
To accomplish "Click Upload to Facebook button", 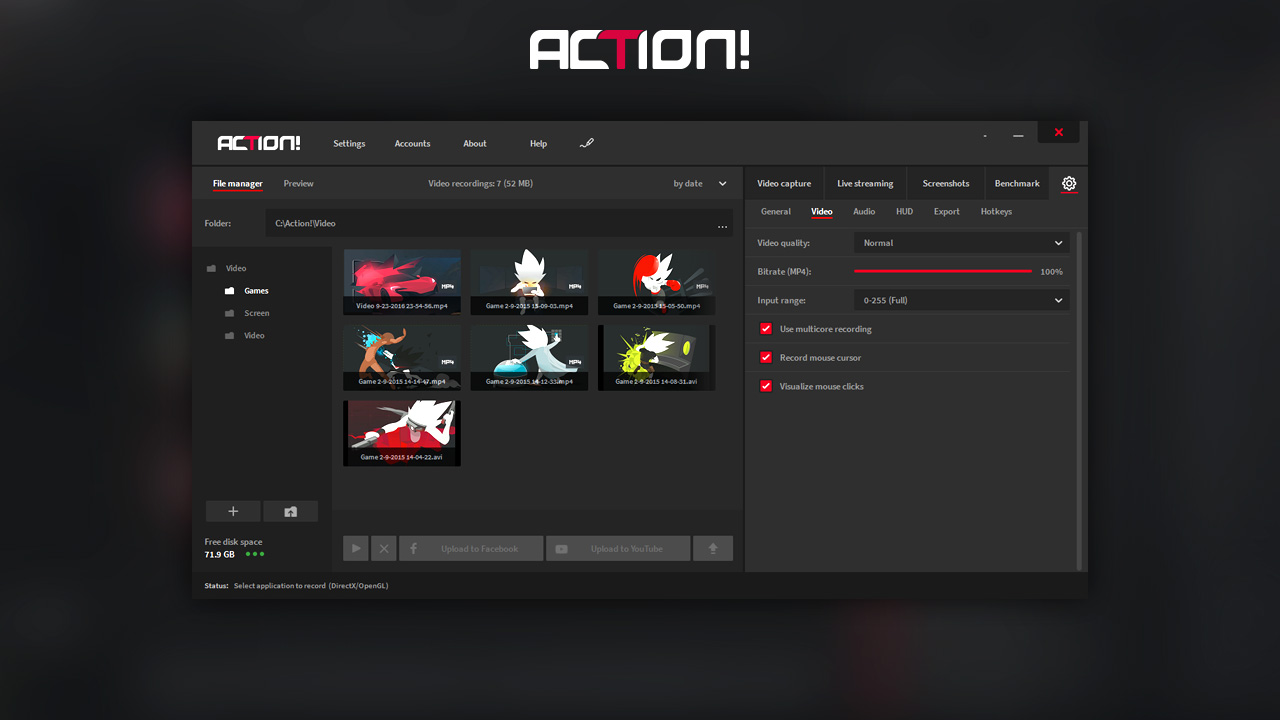I will [471, 548].
